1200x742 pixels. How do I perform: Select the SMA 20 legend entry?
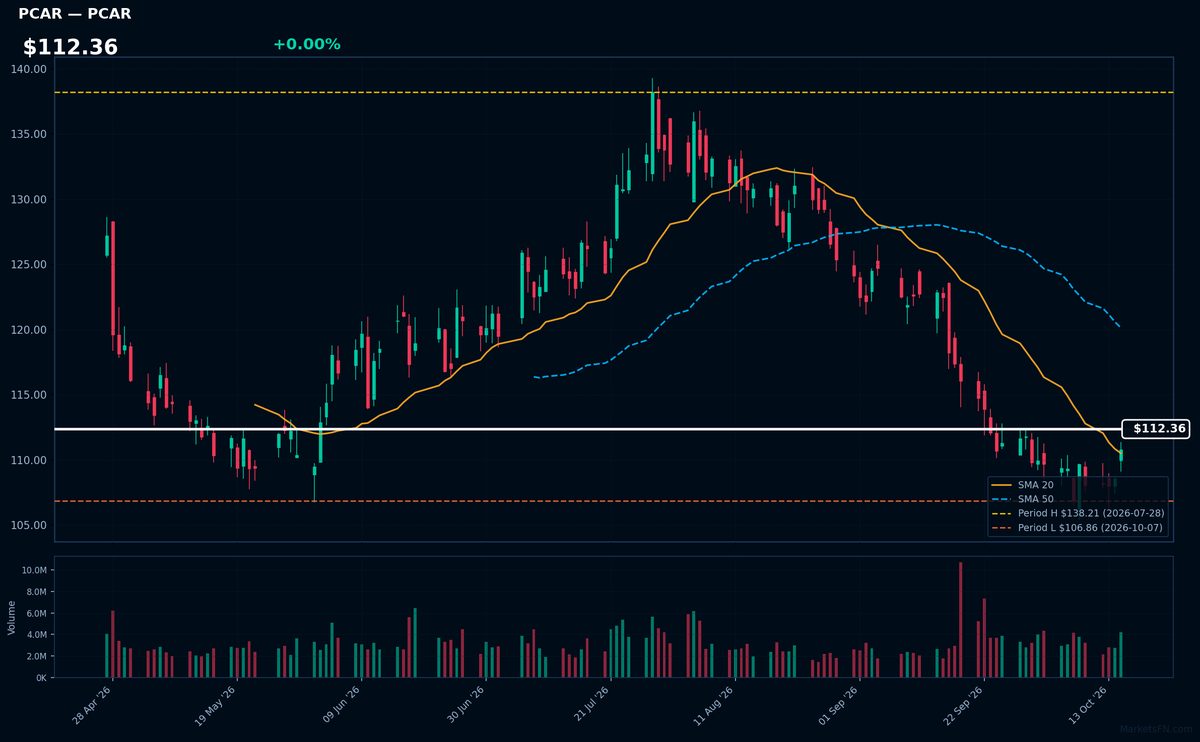(1035, 485)
